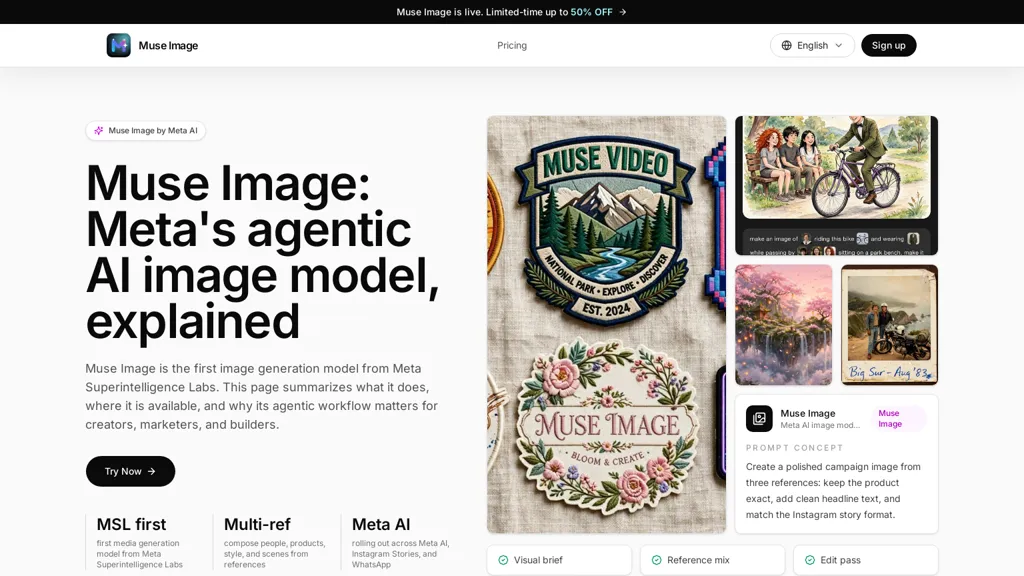
Task: Click the 50% OFF promo banner
Action: 511,12
